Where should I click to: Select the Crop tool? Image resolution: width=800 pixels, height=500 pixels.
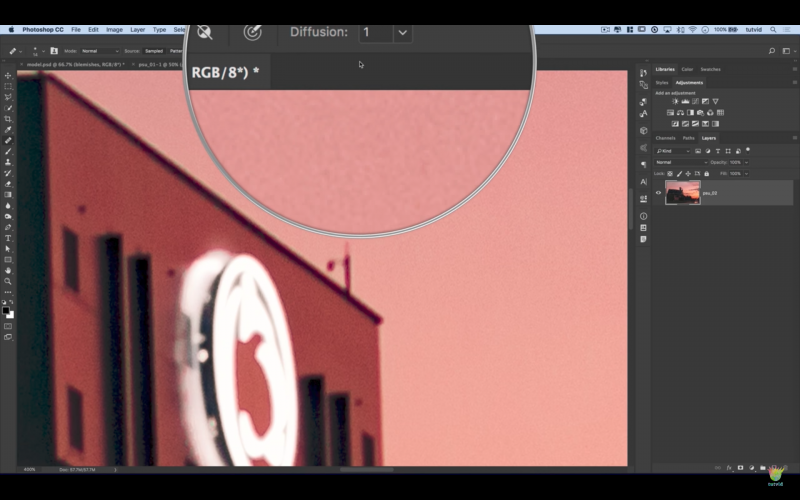tap(8, 119)
